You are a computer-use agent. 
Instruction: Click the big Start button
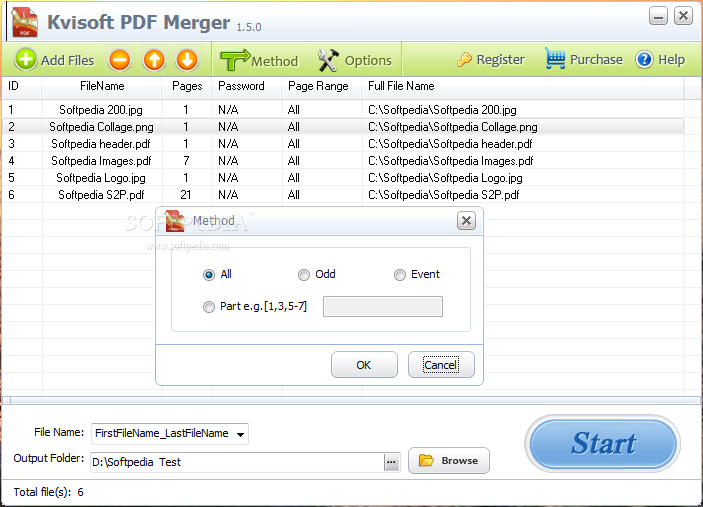click(x=603, y=444)
